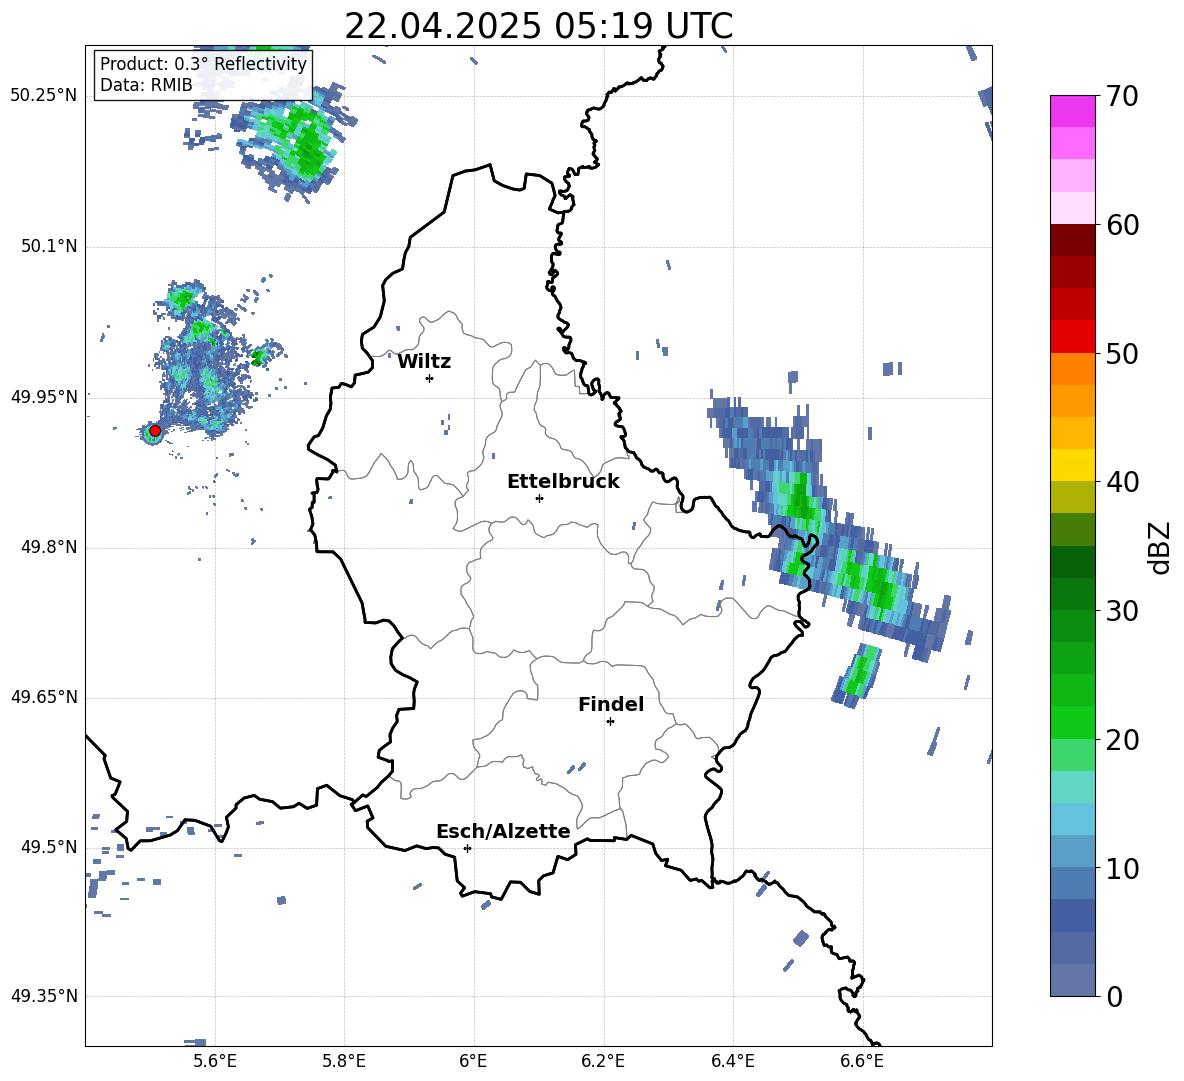The height and width of the screenshot is (1081, 1184).
Task: Click the 49.8°N latitude tick label
Action: (49, 547)
